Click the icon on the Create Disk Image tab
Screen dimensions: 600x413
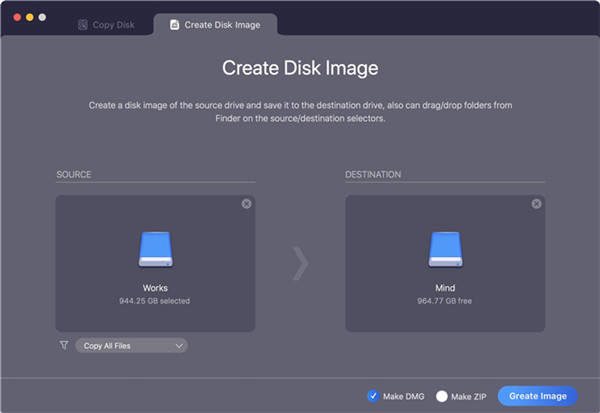175,24
